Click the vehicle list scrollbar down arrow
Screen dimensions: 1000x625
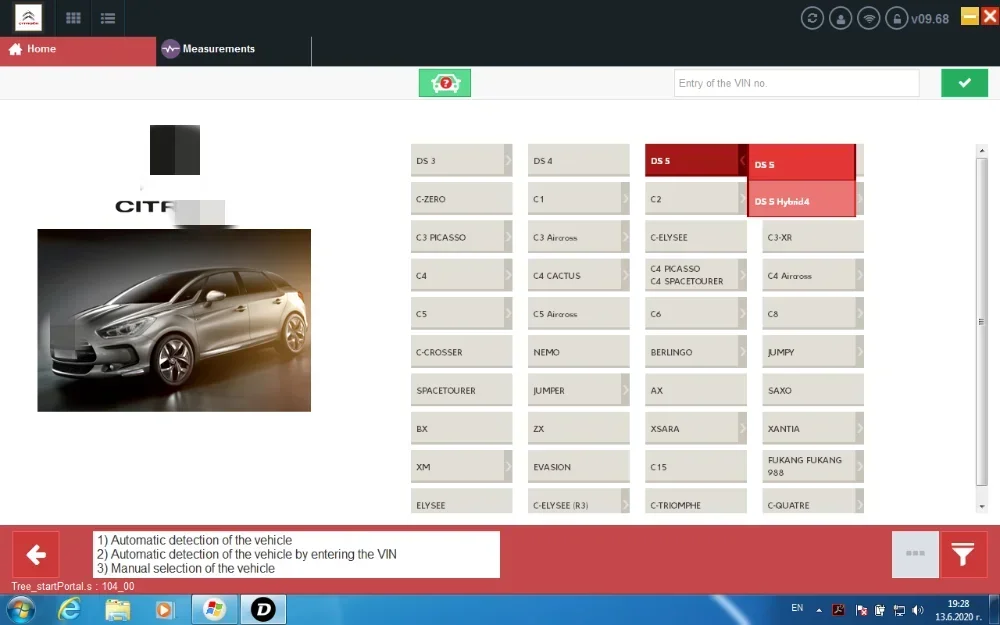click(x=982, y=506)
